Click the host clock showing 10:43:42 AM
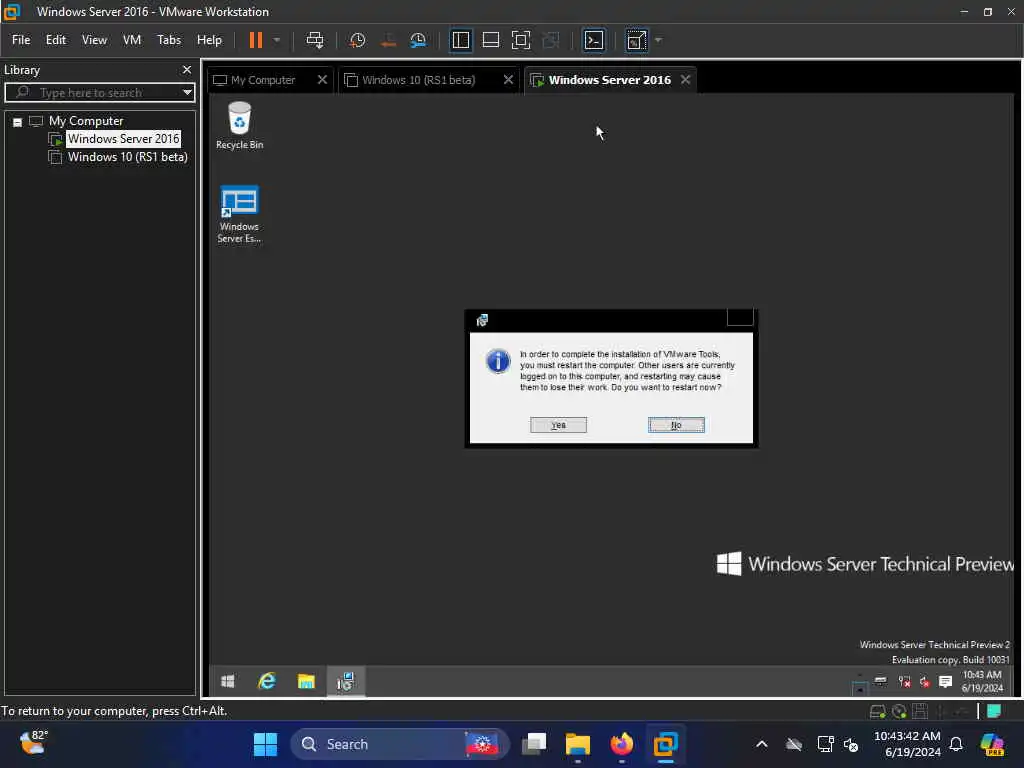Image resolution: width=1024 pixels, height=768 pixels. [907, 744]
